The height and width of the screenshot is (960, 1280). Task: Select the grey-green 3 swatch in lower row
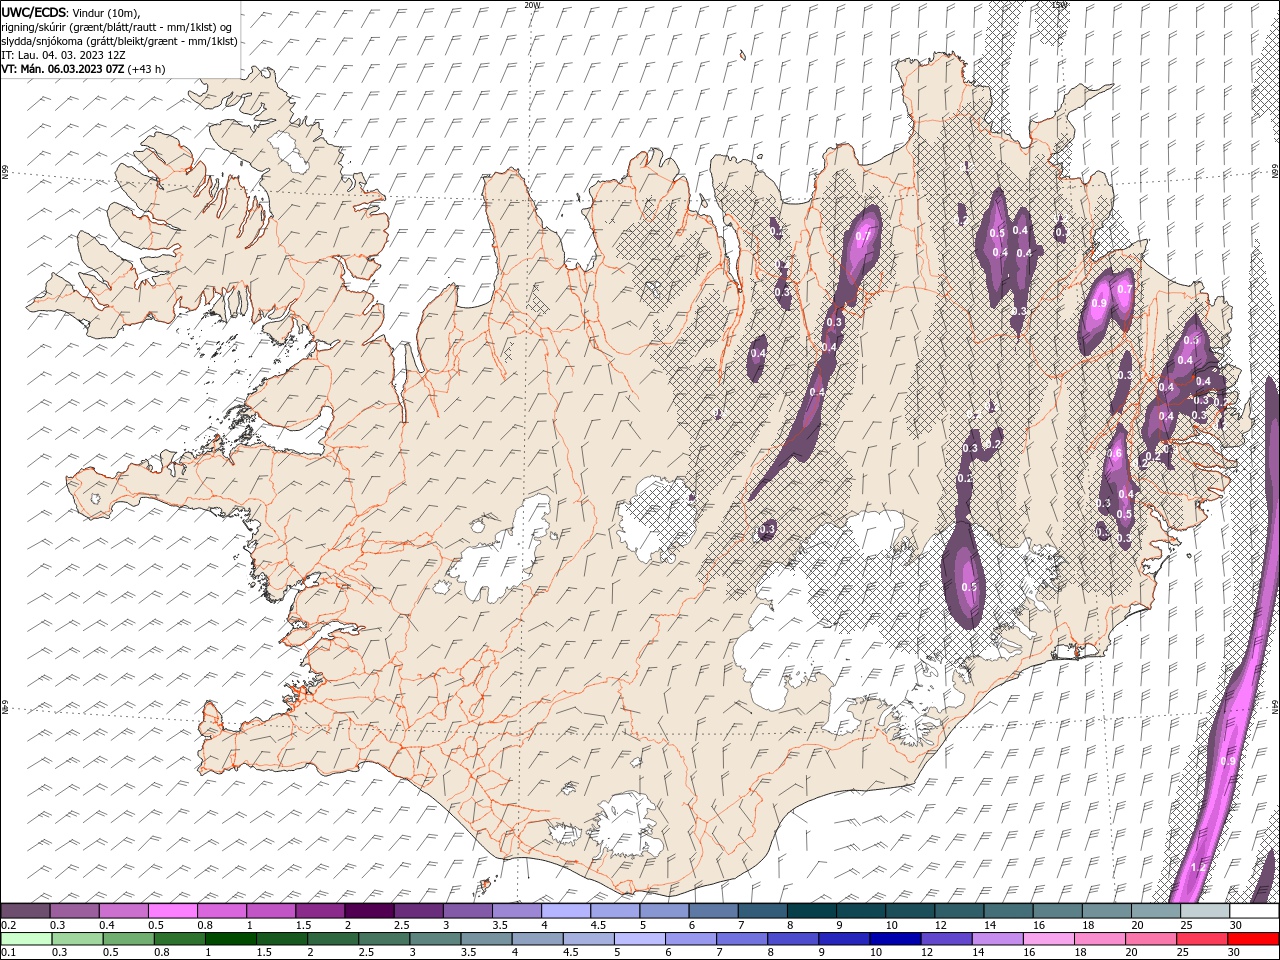[x=436, y=938]
